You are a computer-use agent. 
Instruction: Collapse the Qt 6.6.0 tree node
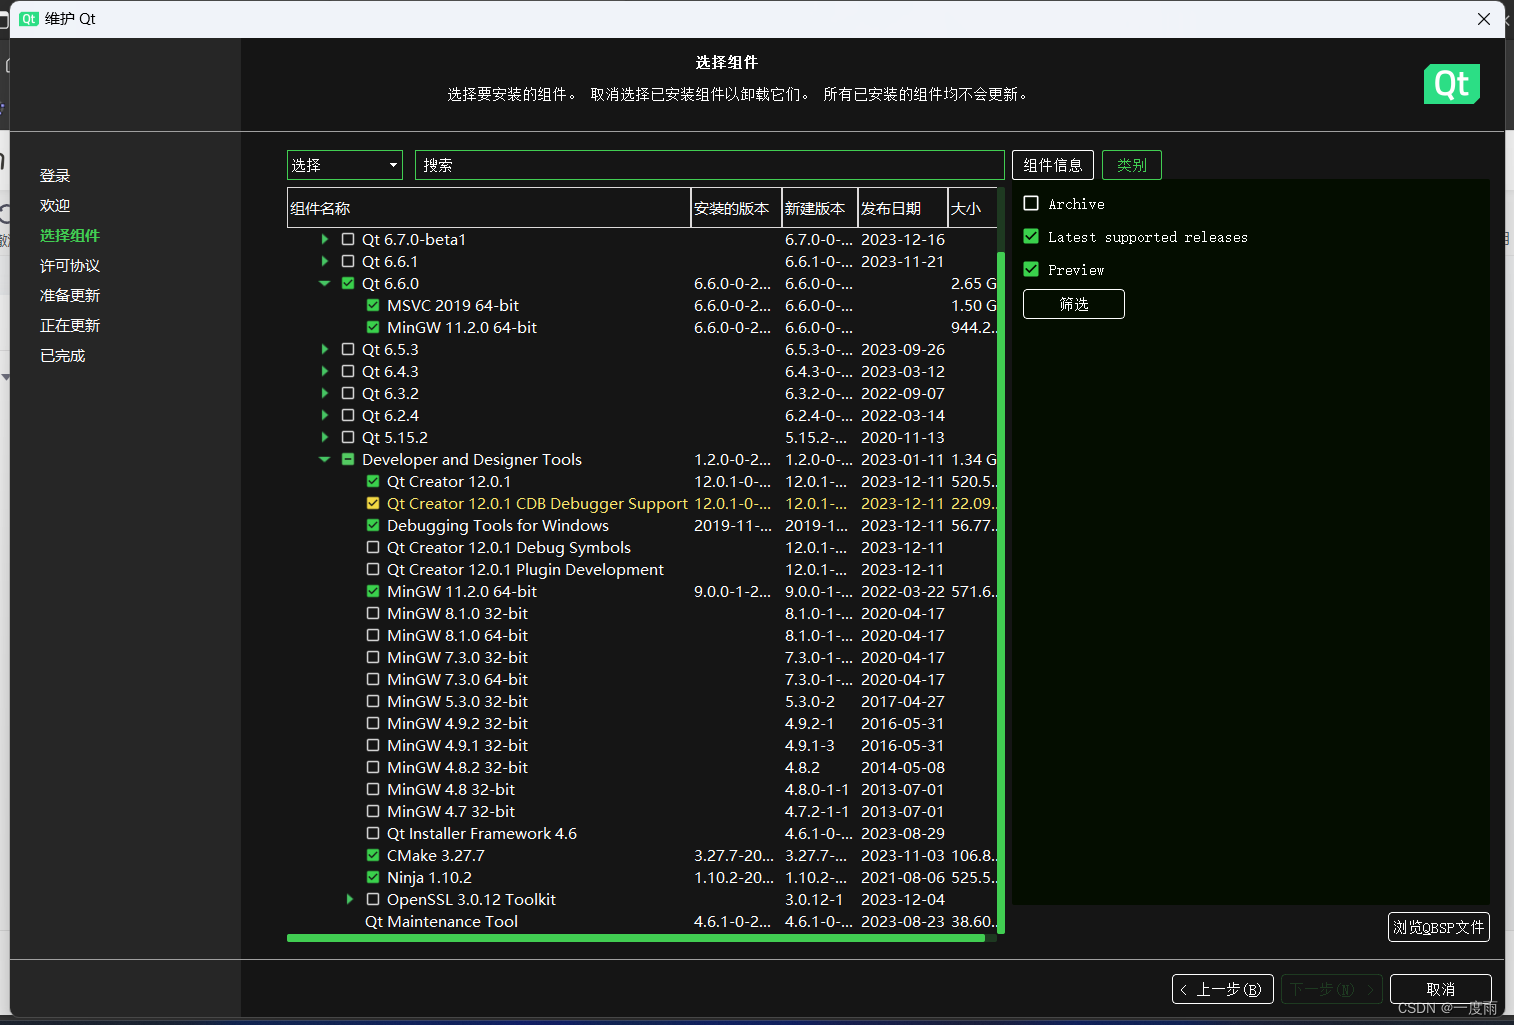(325, 283)
